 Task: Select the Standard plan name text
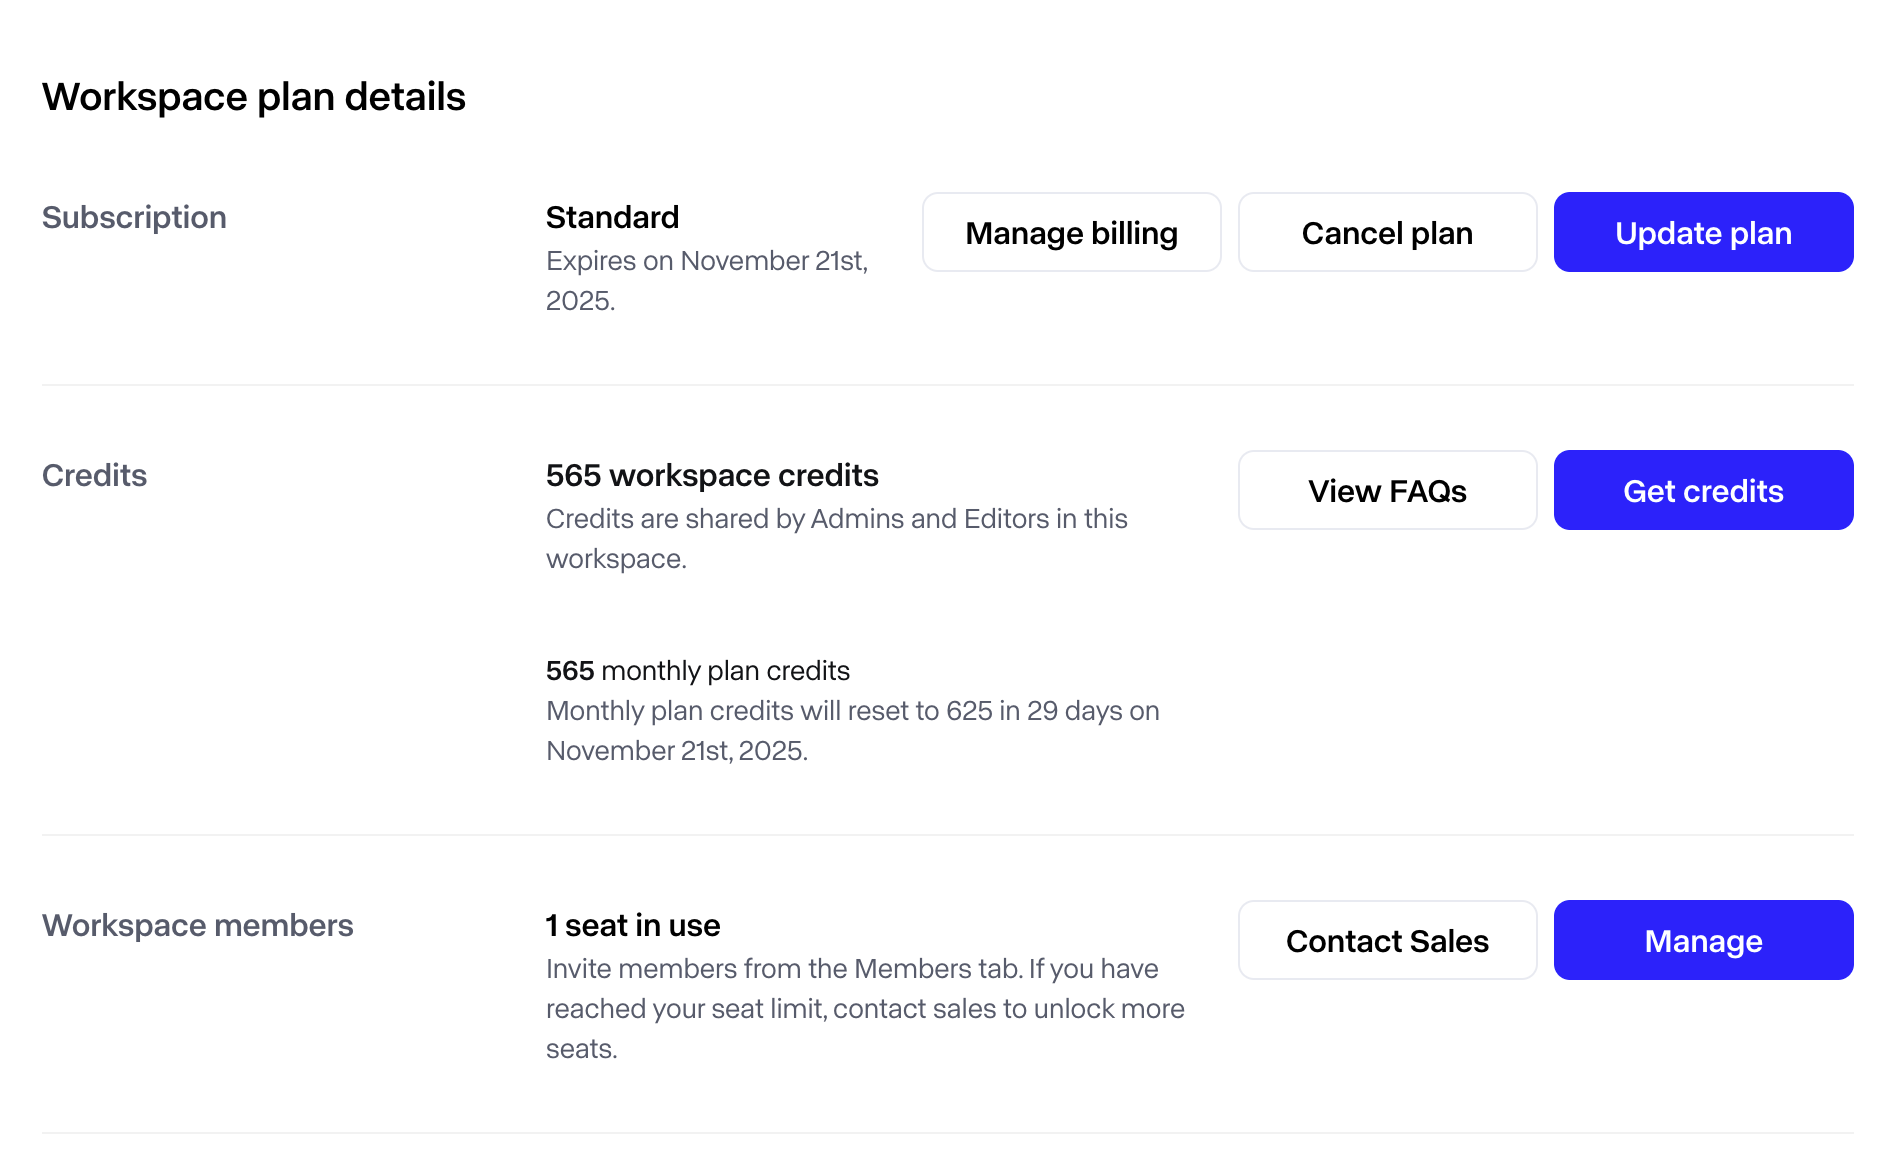point(612,217)
